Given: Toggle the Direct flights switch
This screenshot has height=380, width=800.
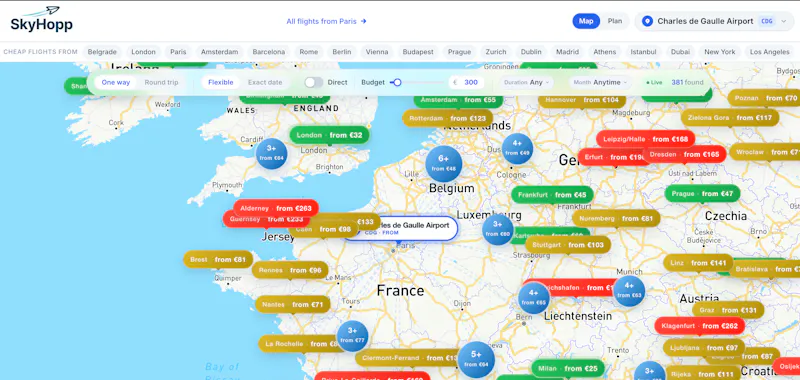Looking at the screenshot, I should click(x=314, y=82).
